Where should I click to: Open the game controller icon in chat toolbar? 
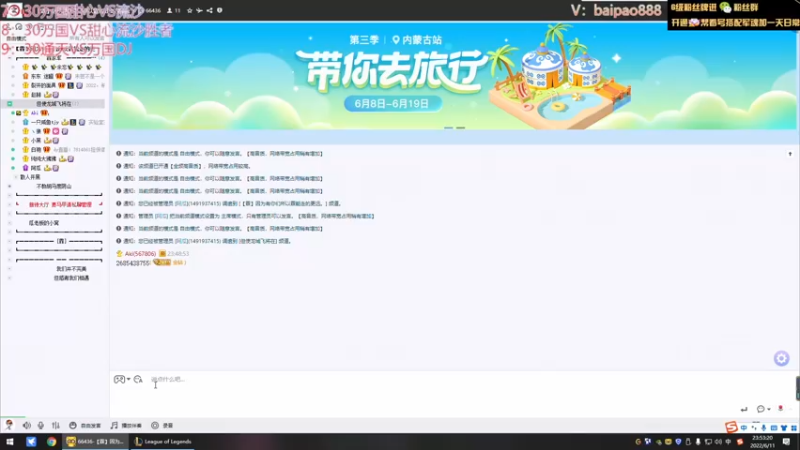pyautogui.click(x=119, y=379)
